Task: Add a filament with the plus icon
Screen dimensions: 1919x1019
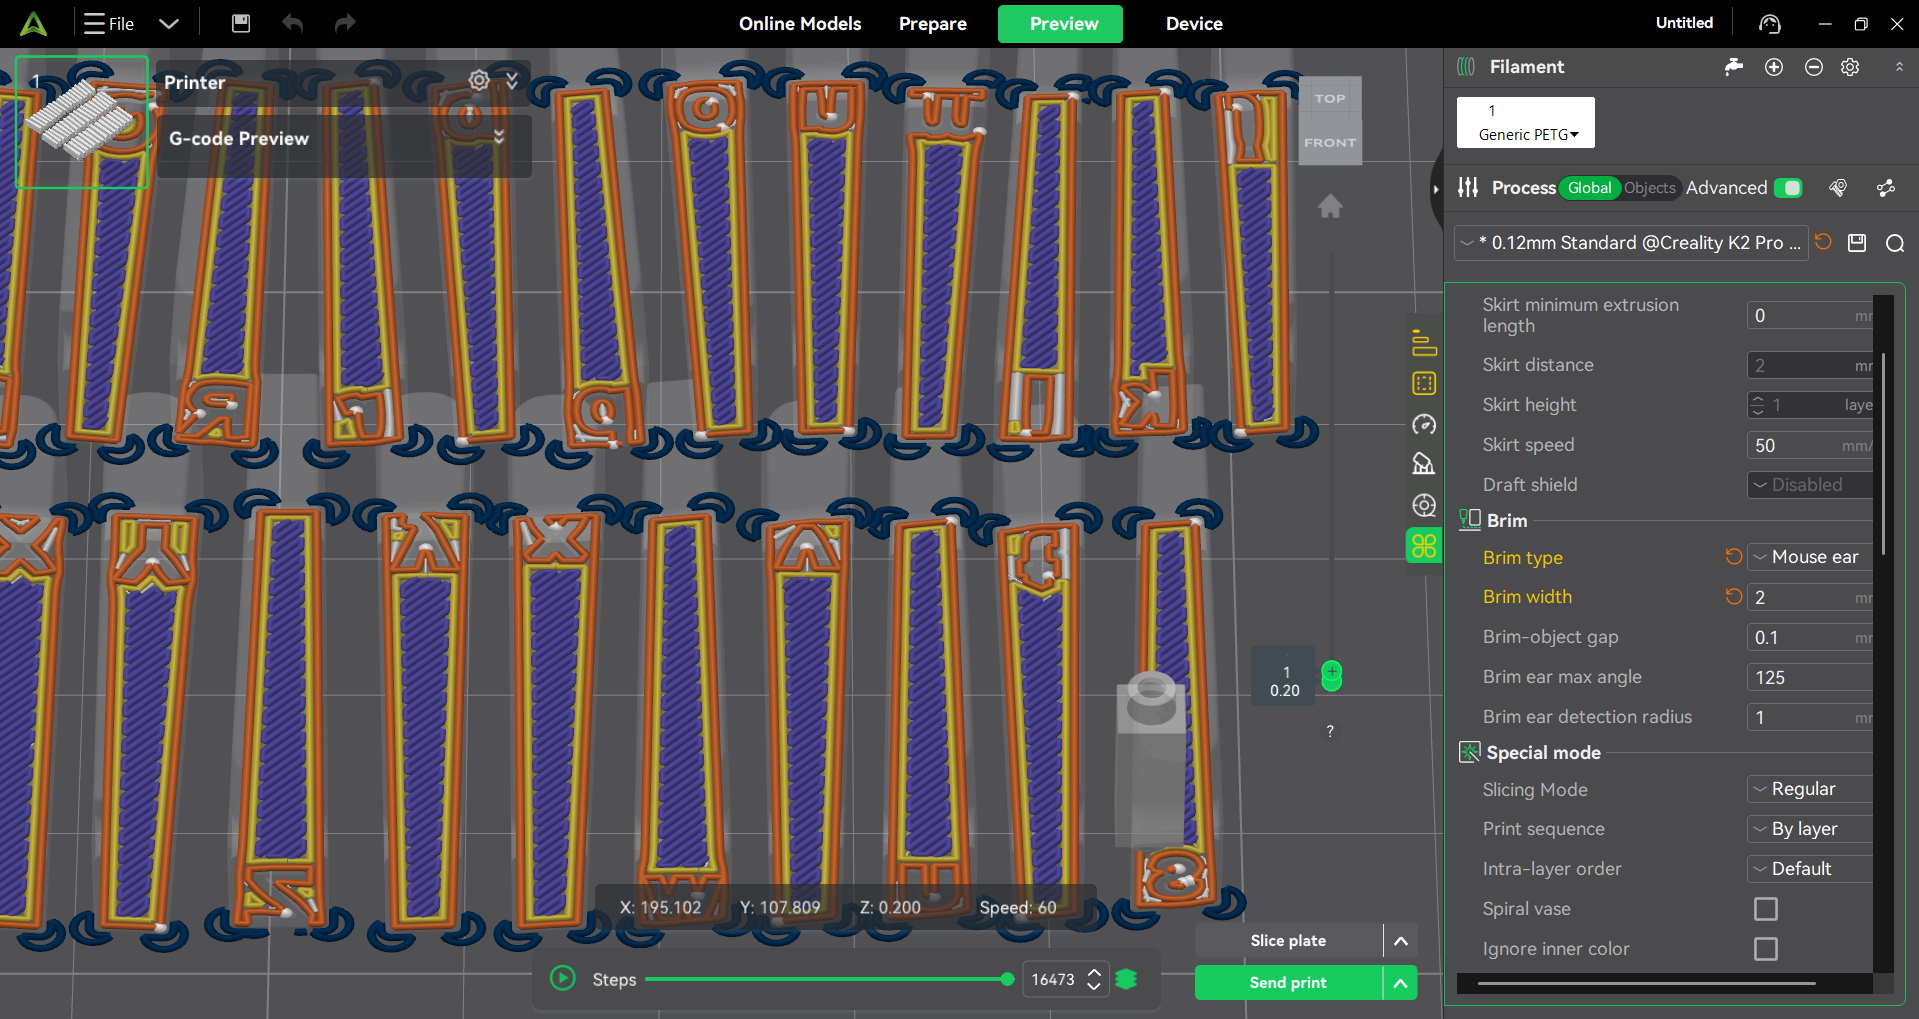Action: coord(1774,67)
